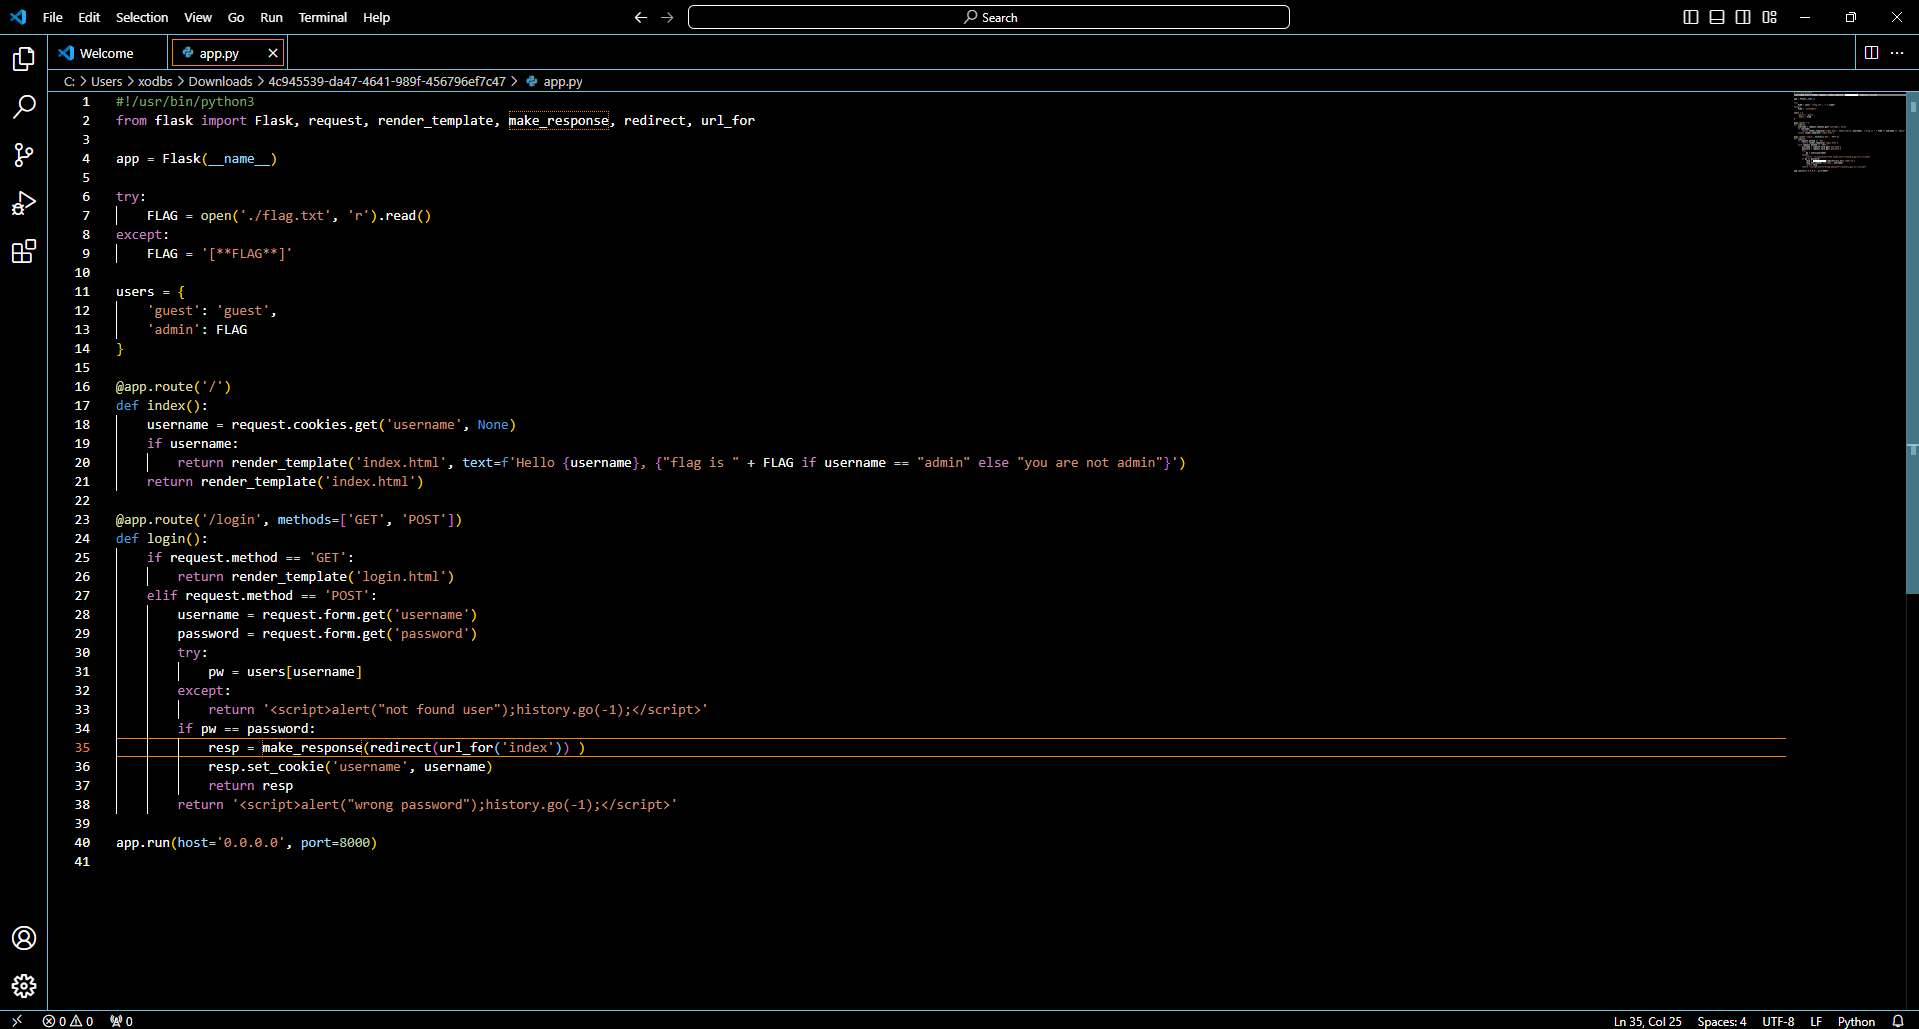The width and height of the screenshot is (1919, 1029).
Task: Click the C: drive breadcrumb
Action: click(x=69, y=82)
